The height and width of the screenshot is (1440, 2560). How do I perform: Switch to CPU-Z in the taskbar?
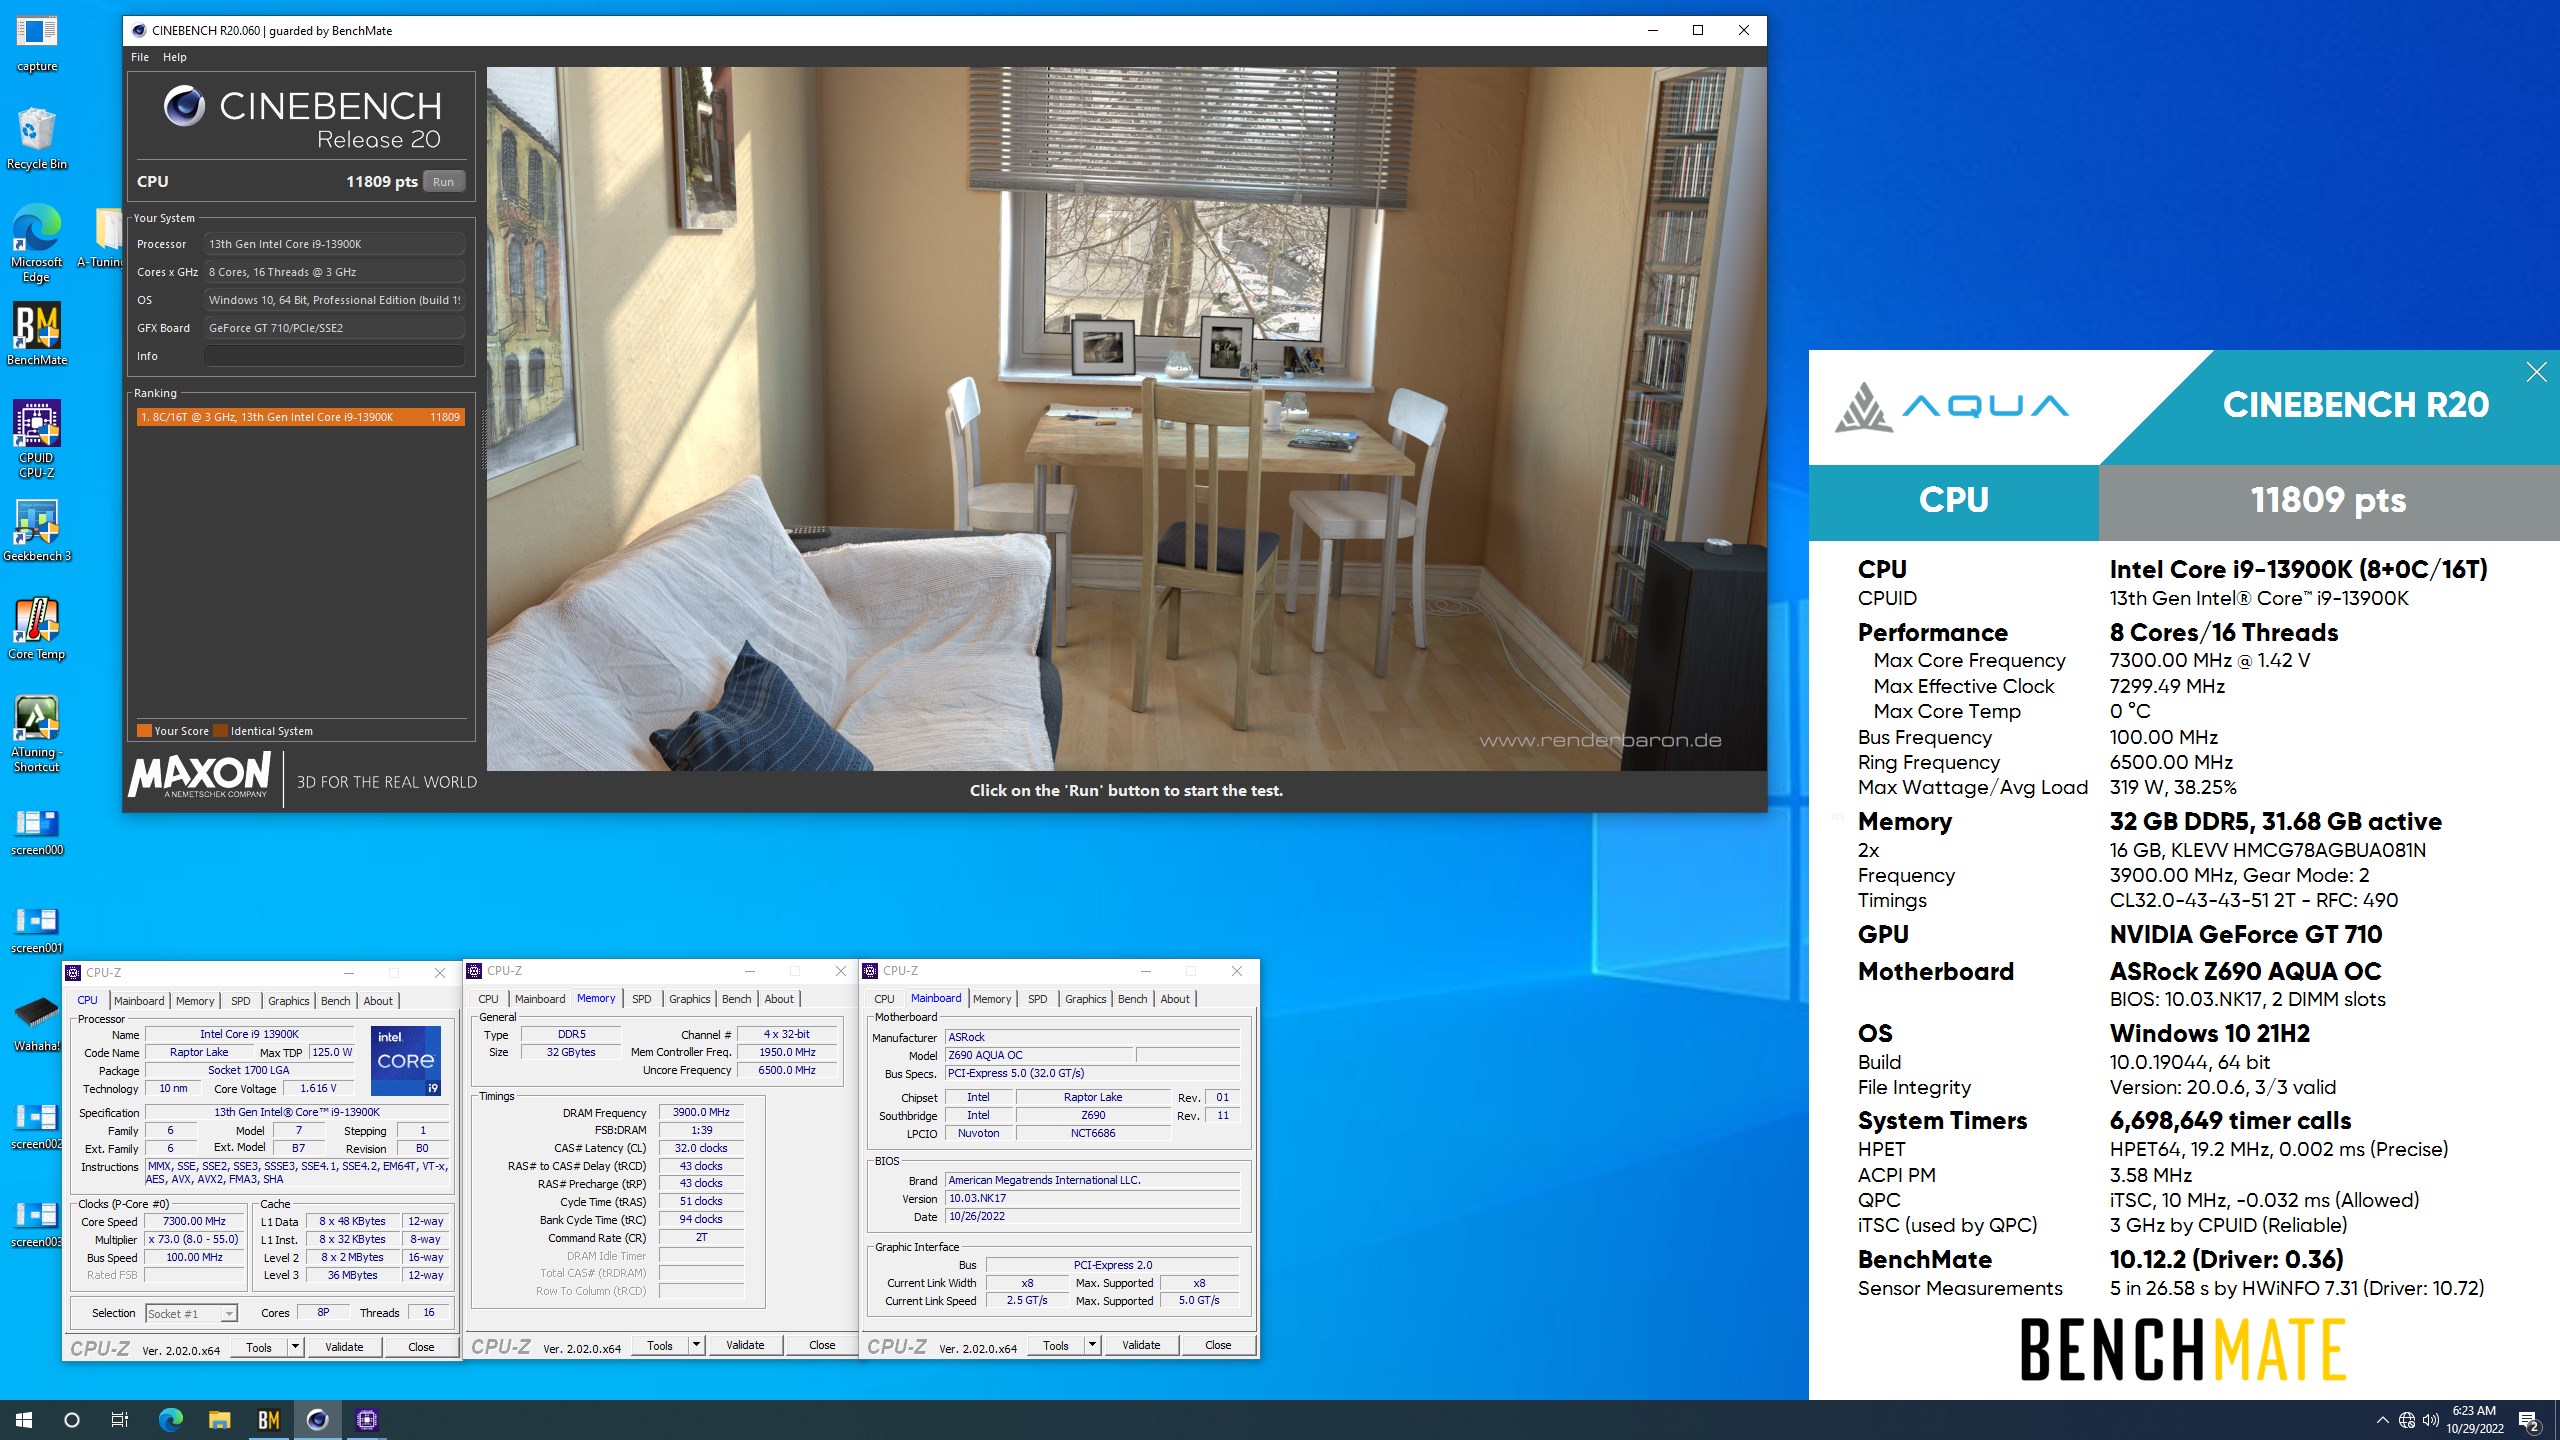click(x=367, y=1420)
